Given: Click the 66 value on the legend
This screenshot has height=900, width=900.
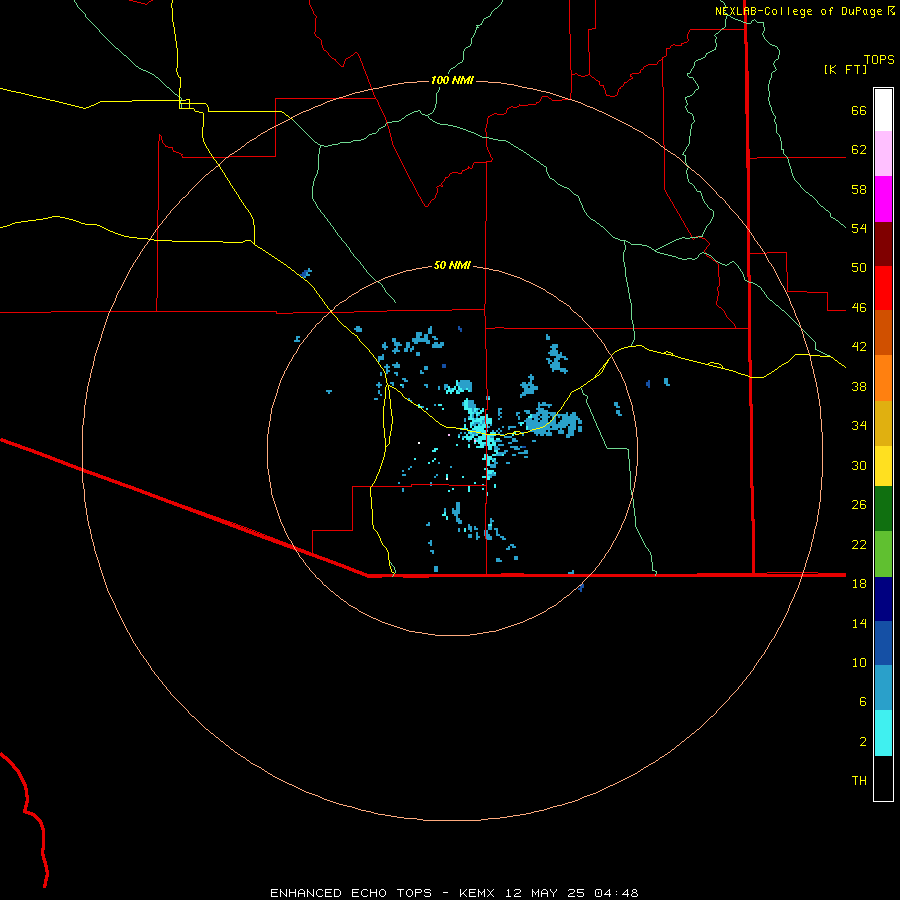Looking at the screenshot, I should point(859,111).
